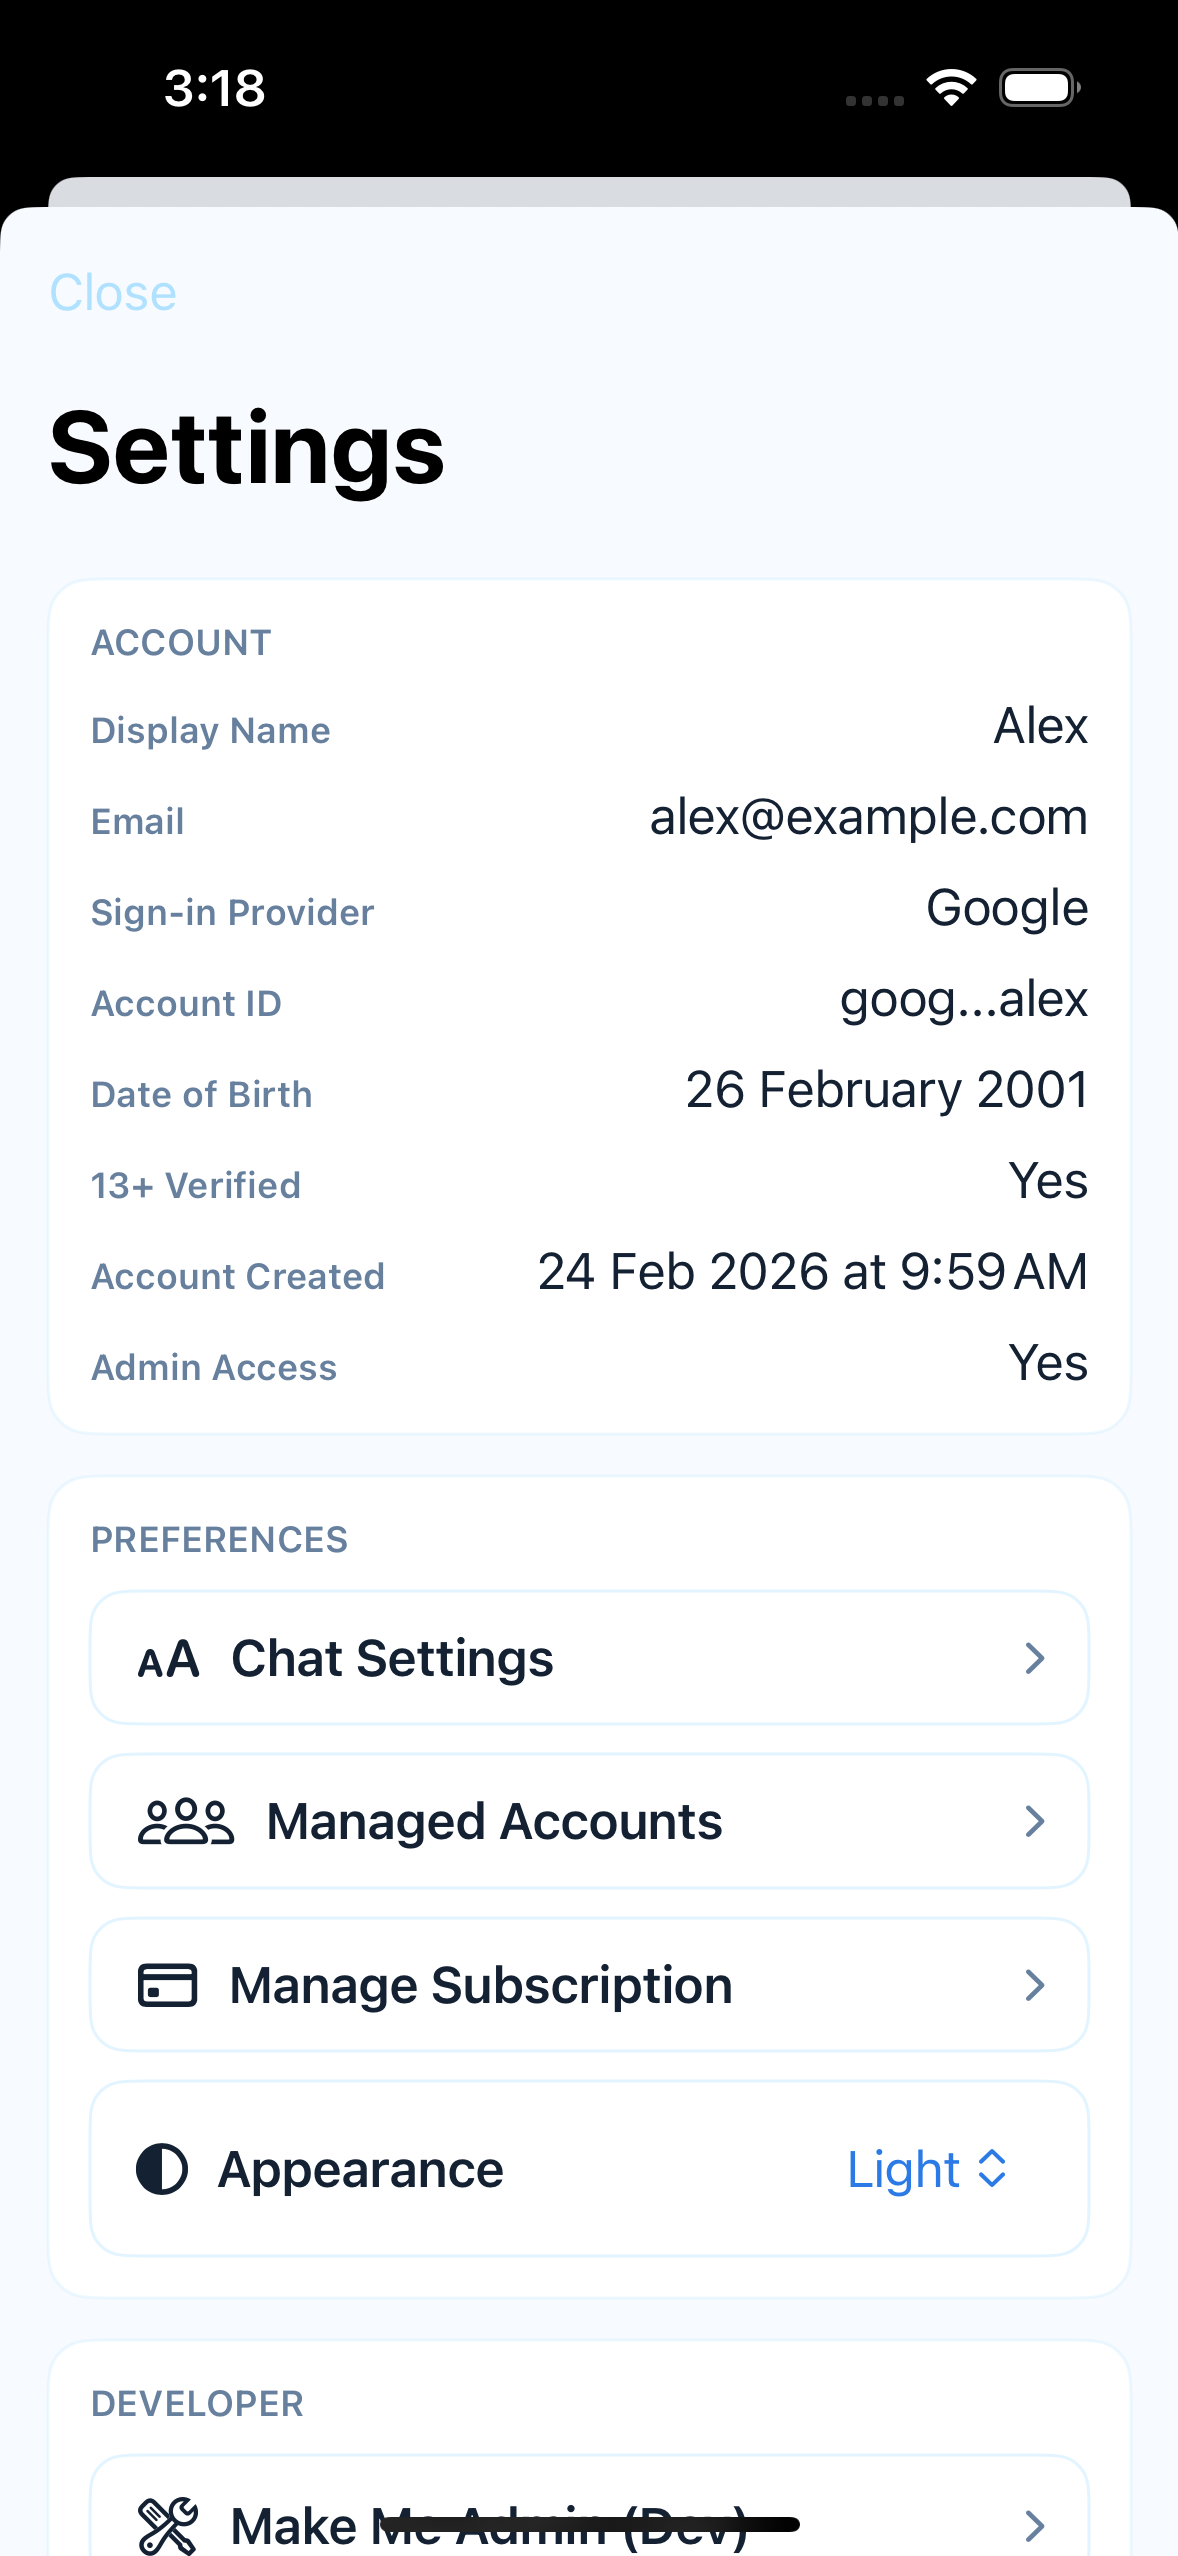The image size is (1178, 2556).
Task: Expand the Manage Subscription chevron
Action: click(1035, 1985)
